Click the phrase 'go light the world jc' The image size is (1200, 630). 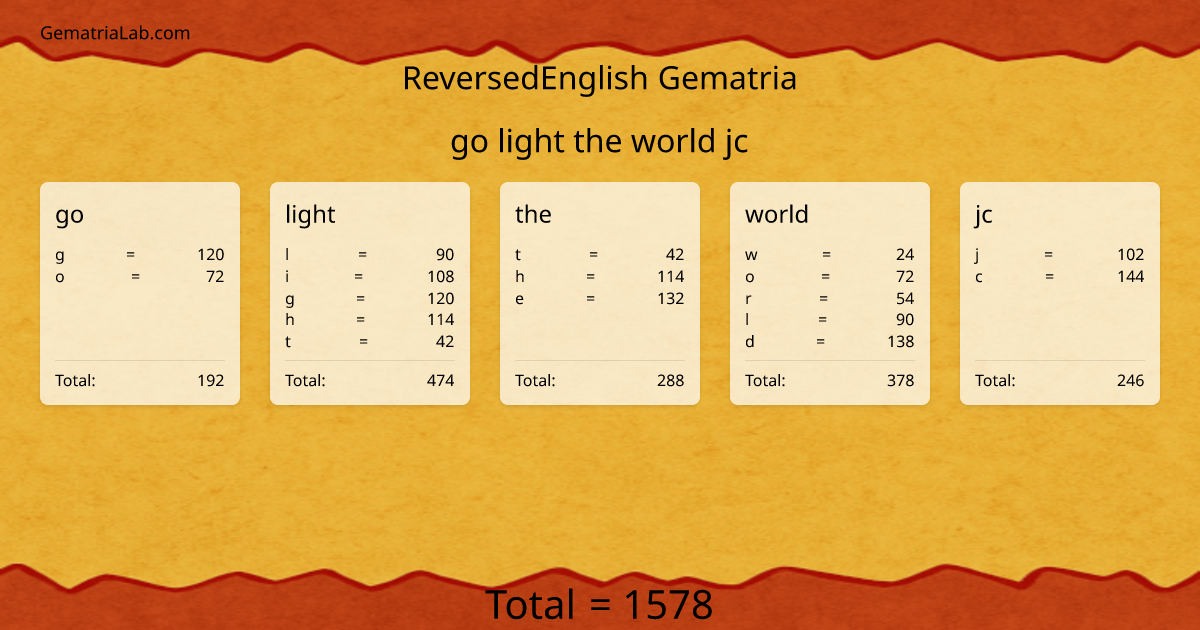click(600, 142)
